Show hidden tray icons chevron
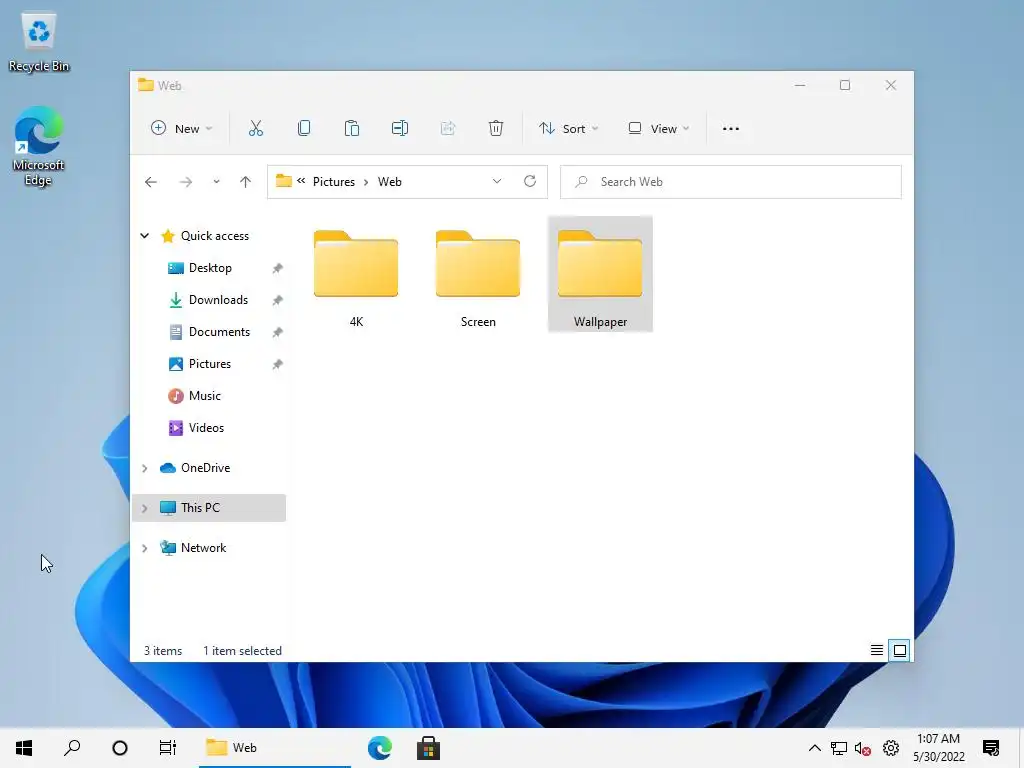The image size is (1024, 768). (x=814, y=748)
